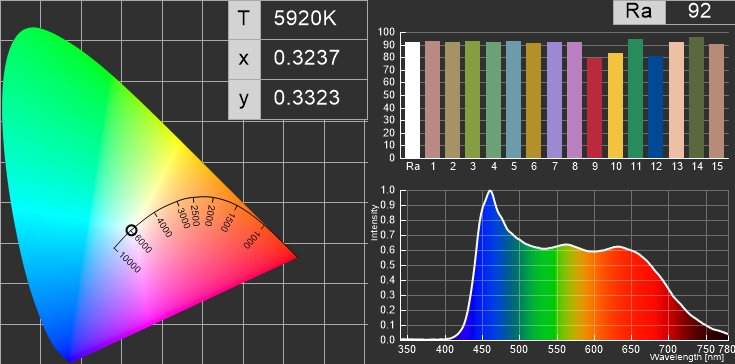Click the Intensity axis label
Screen dimensions: 735x364
coord(375,222)
